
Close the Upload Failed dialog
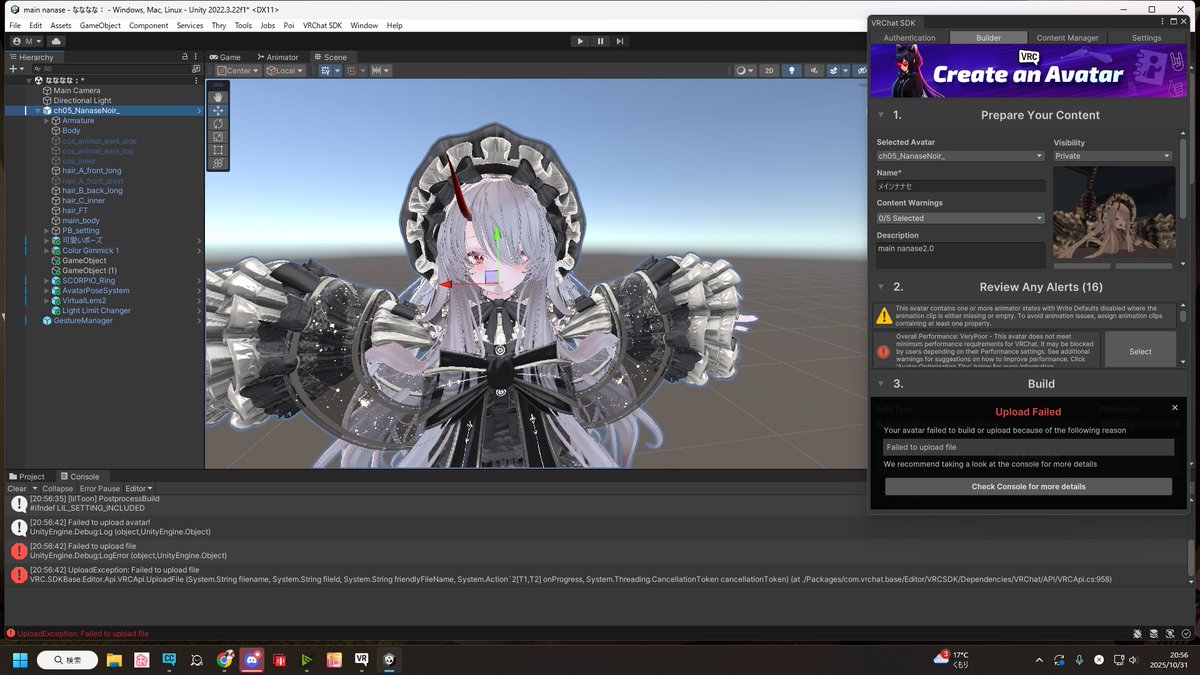1174,408
